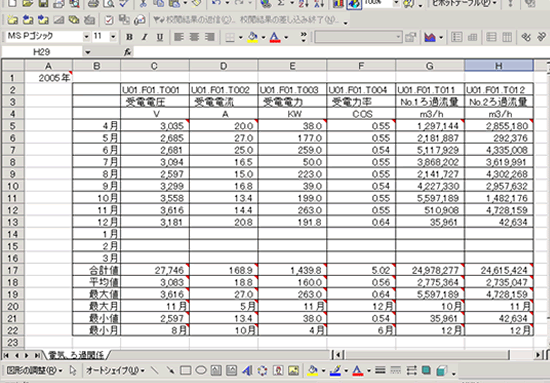Viewport: 550px width, 383px height.
Task: Select the object pointer arrow tool
Action: 73,370
